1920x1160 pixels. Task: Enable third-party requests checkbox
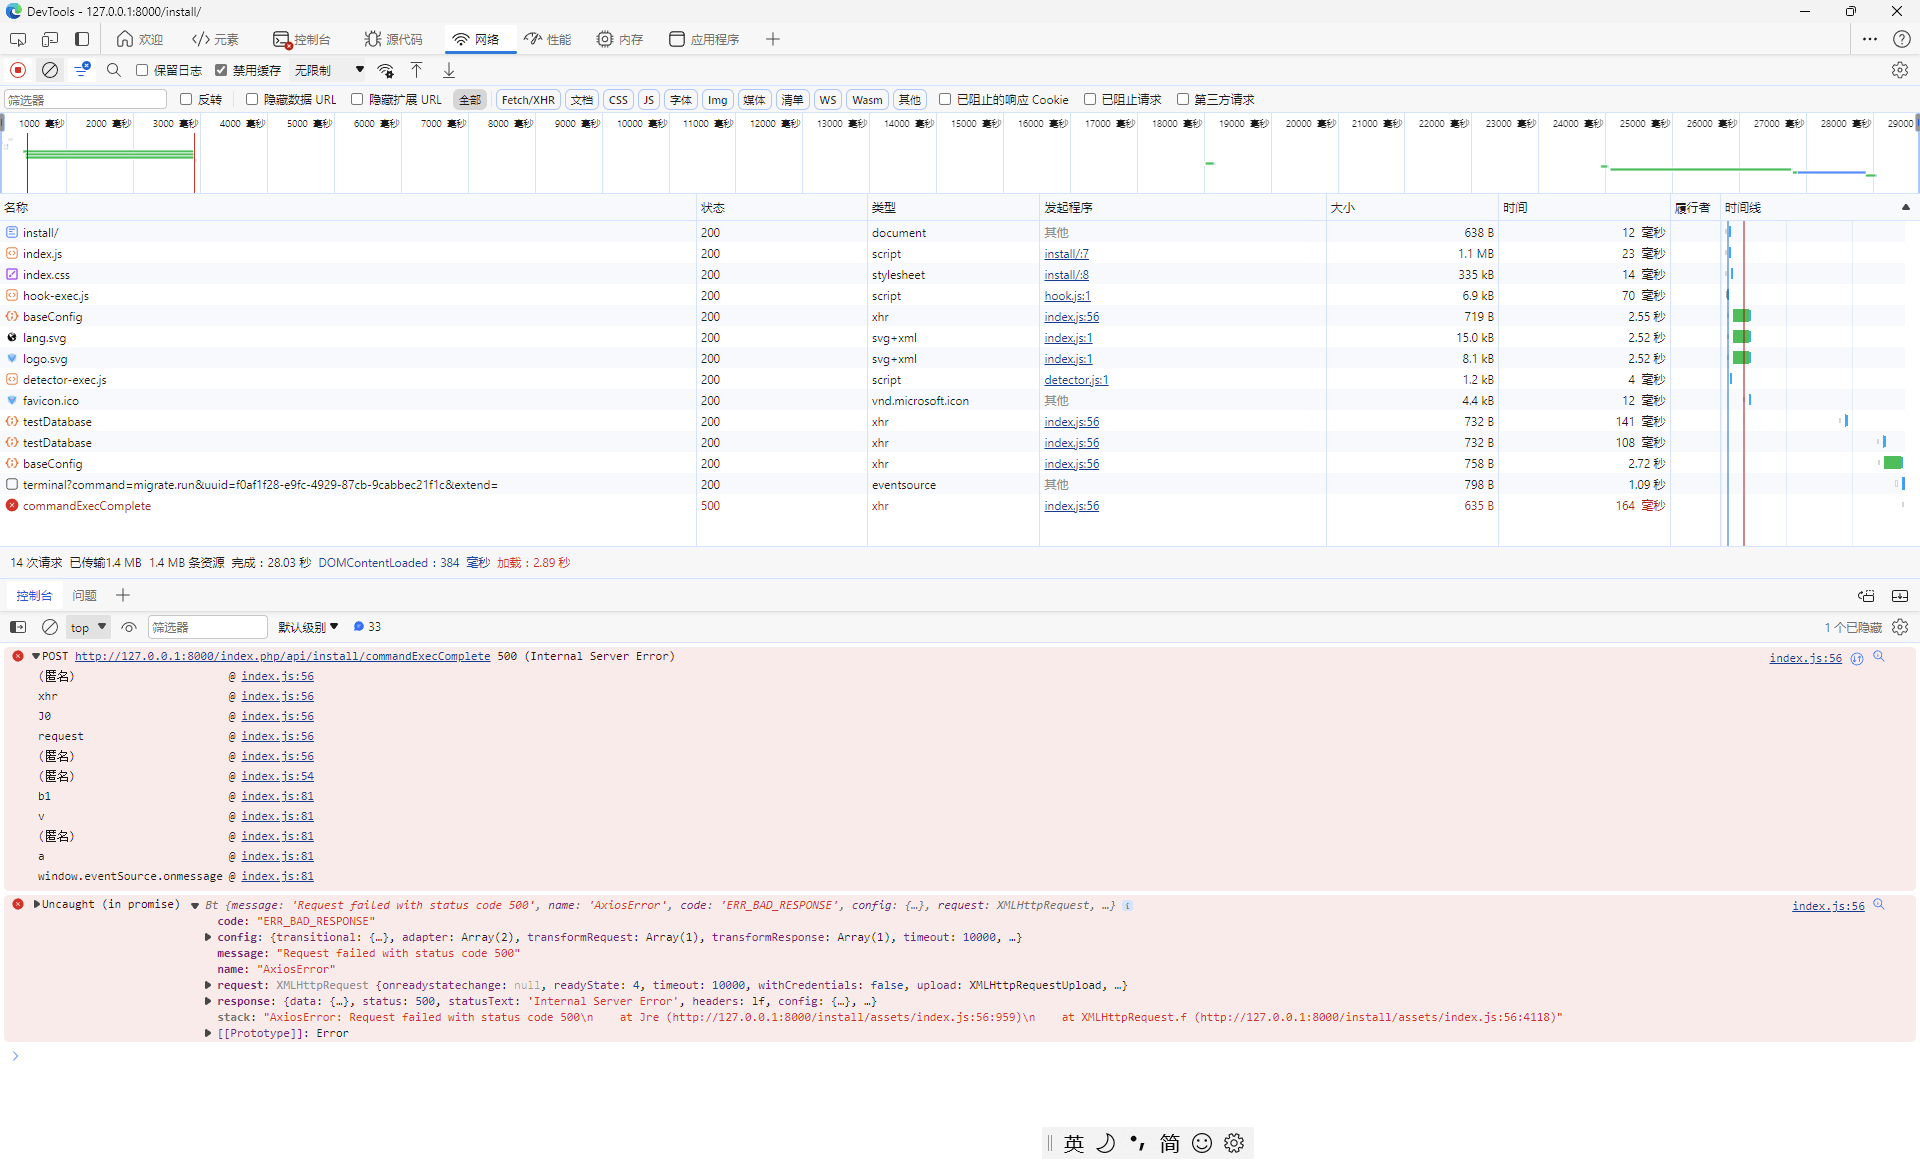coord(1183,99)
